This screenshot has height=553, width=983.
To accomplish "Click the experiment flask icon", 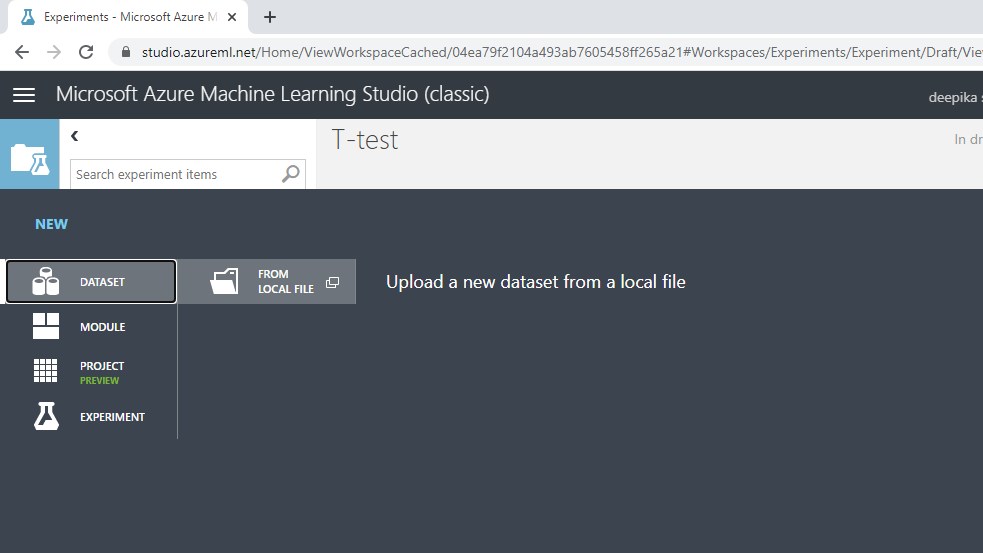I will [x=46, y=416].
